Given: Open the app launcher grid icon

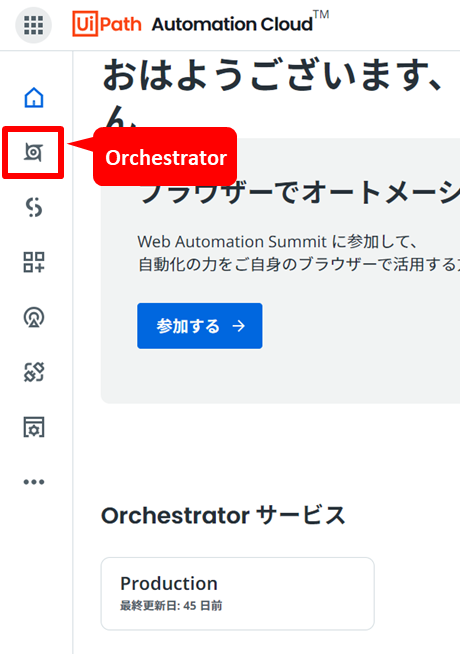Looking at the screenshot, I should pos(33,25).
